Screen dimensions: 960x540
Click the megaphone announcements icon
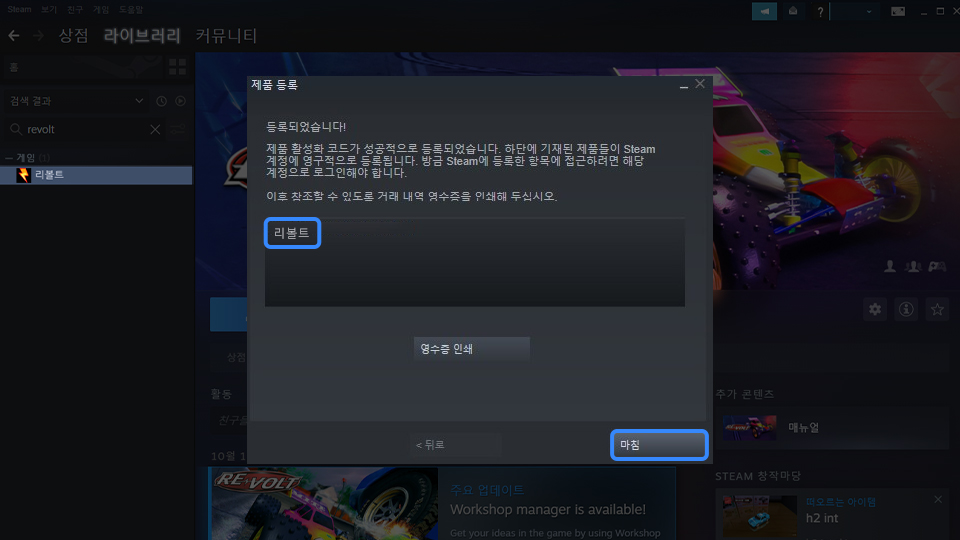click(764, 11)
